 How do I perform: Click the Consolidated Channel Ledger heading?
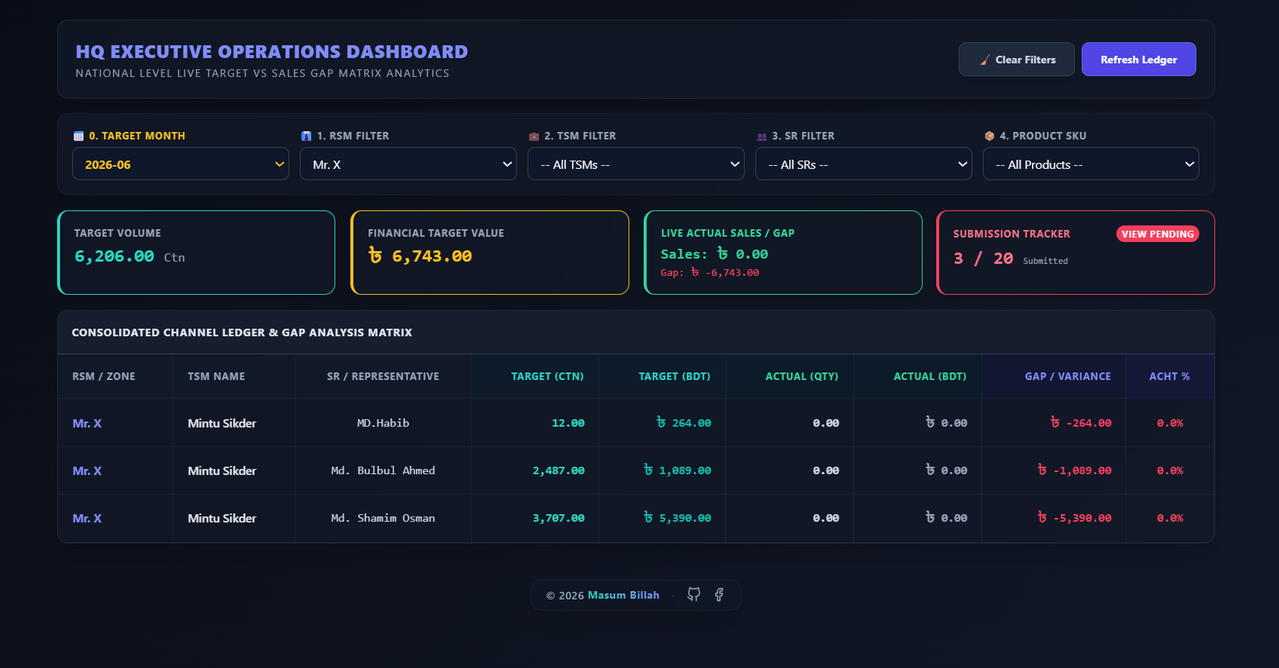click(x=242, y=332)
